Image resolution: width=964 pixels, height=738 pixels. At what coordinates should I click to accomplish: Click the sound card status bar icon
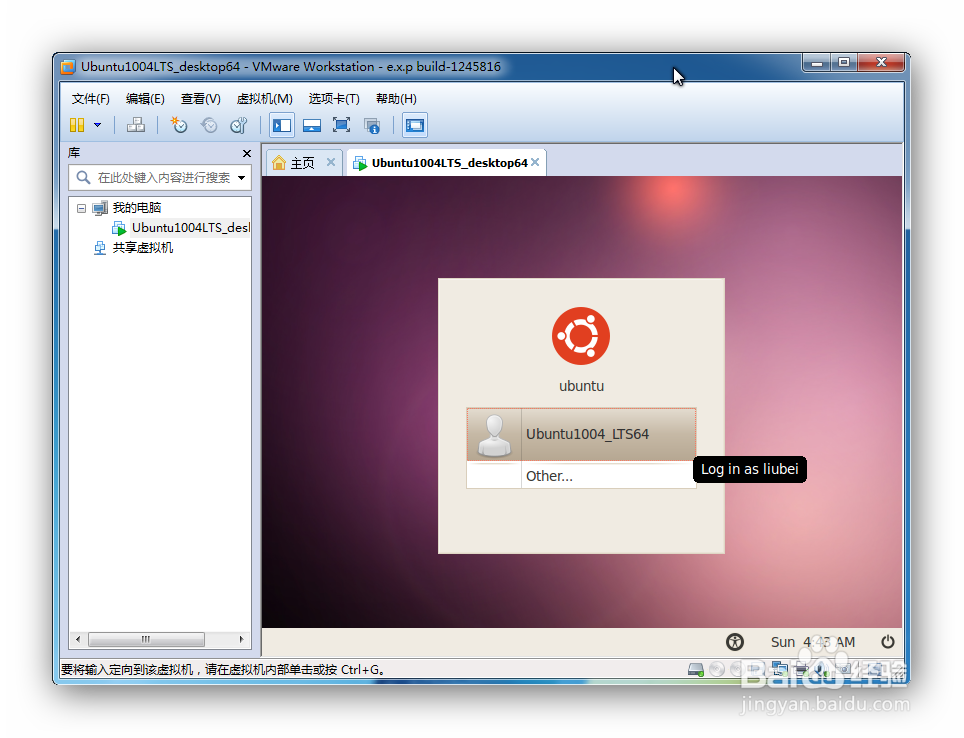823,669
